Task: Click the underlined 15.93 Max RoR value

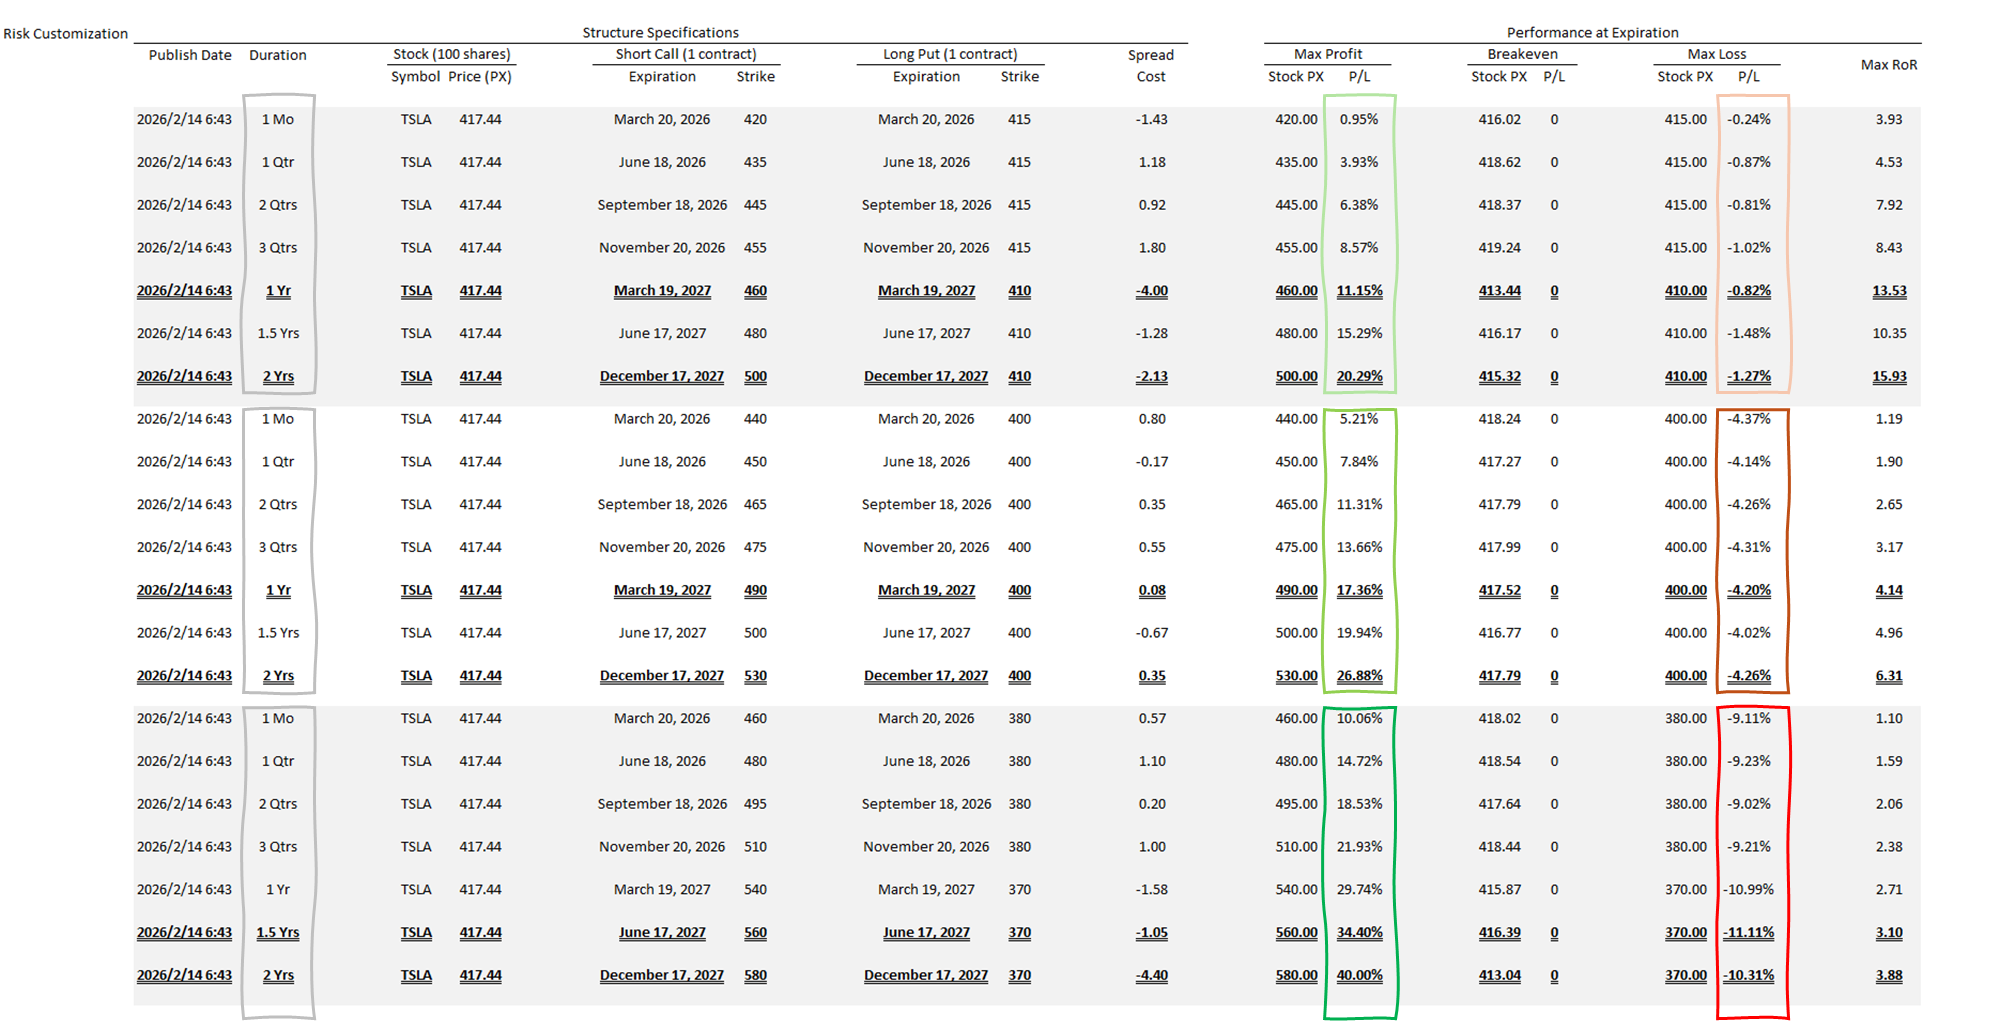Action: coord(1889,377)
